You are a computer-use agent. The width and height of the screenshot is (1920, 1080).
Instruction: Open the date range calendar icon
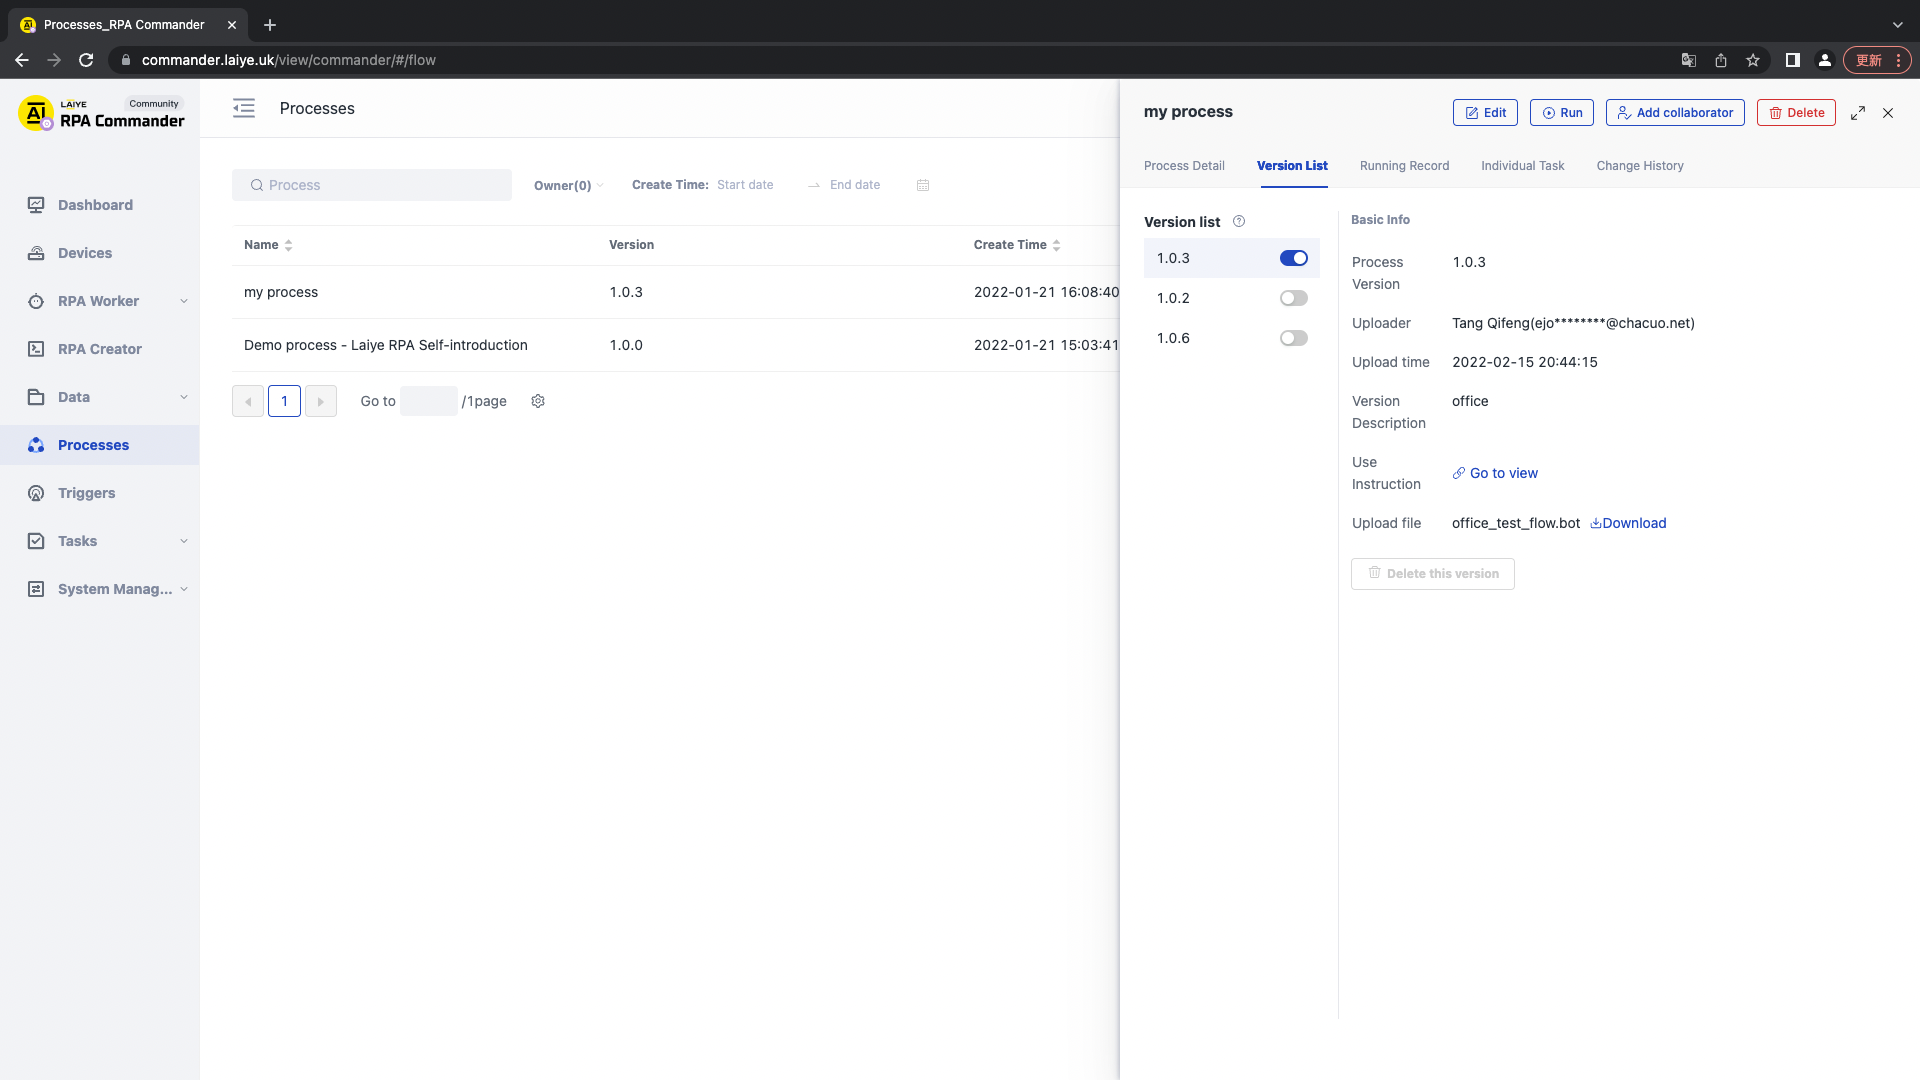click(923, 185)
